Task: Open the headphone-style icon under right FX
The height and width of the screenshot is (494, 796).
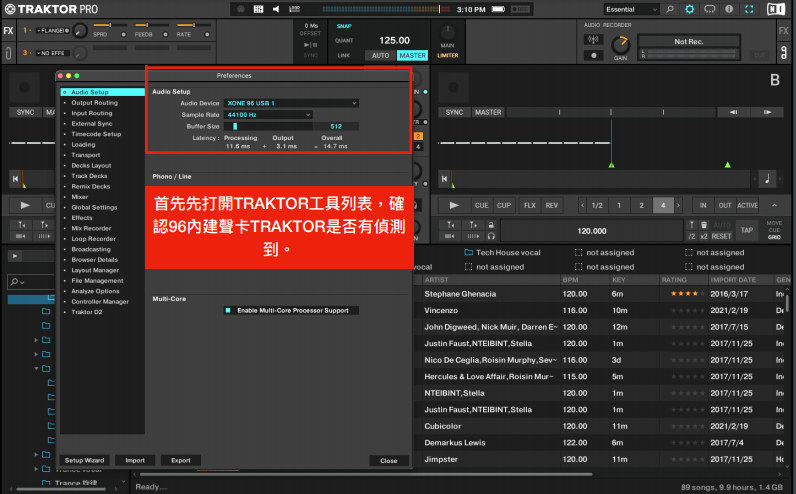Action: [784, 52]
